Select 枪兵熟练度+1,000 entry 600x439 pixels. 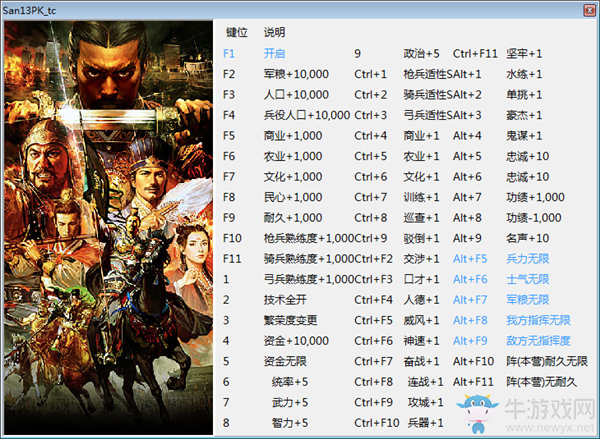pyautogui.click(x=309, y=238)
